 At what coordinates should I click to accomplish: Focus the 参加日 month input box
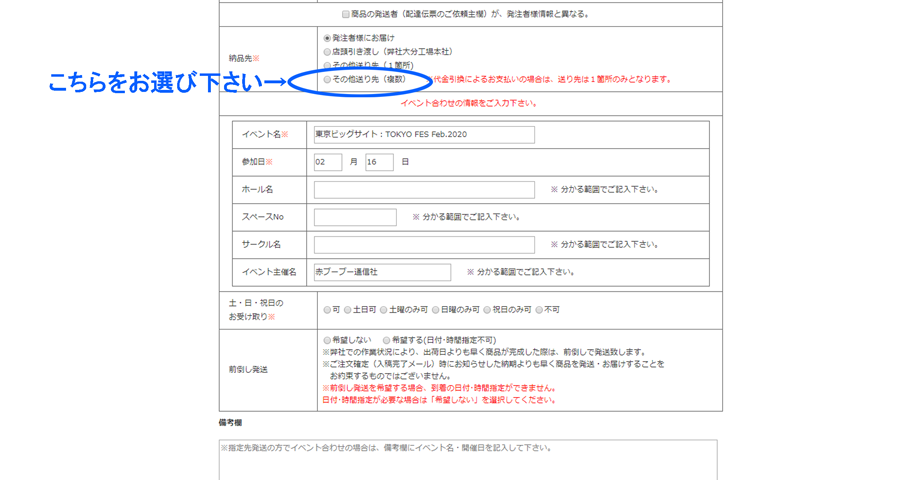point(328,162)
